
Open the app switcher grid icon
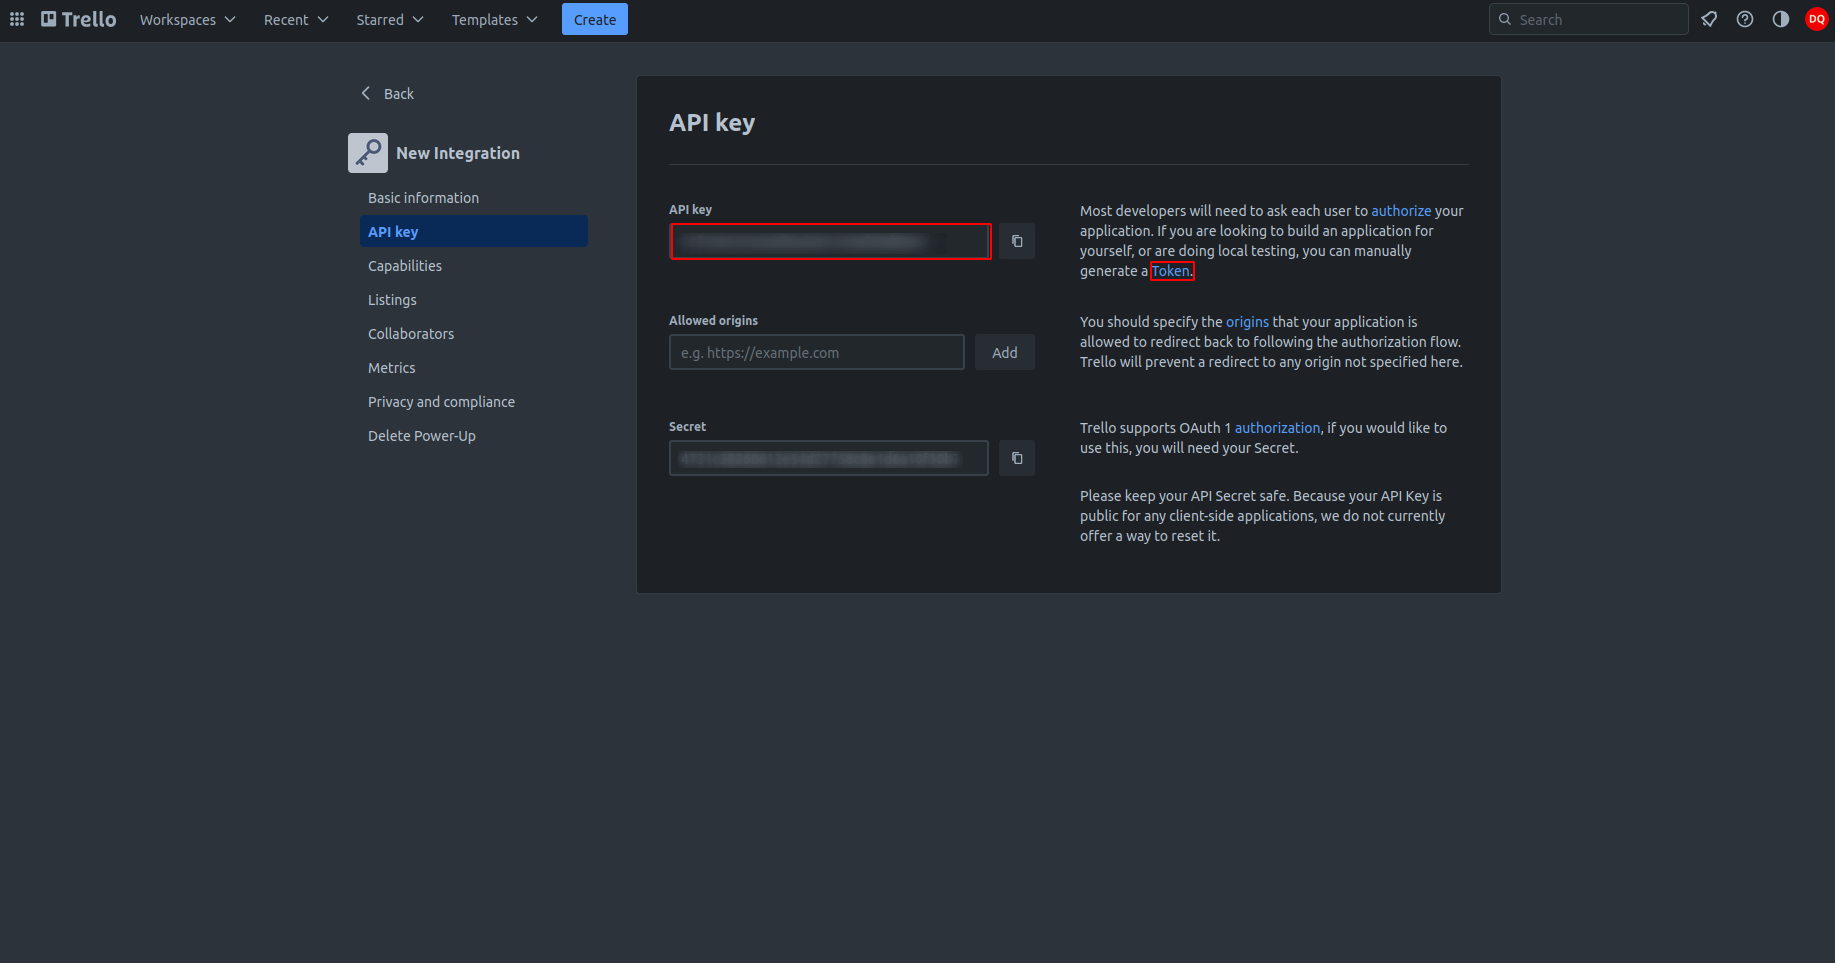[x=17, y=19]
